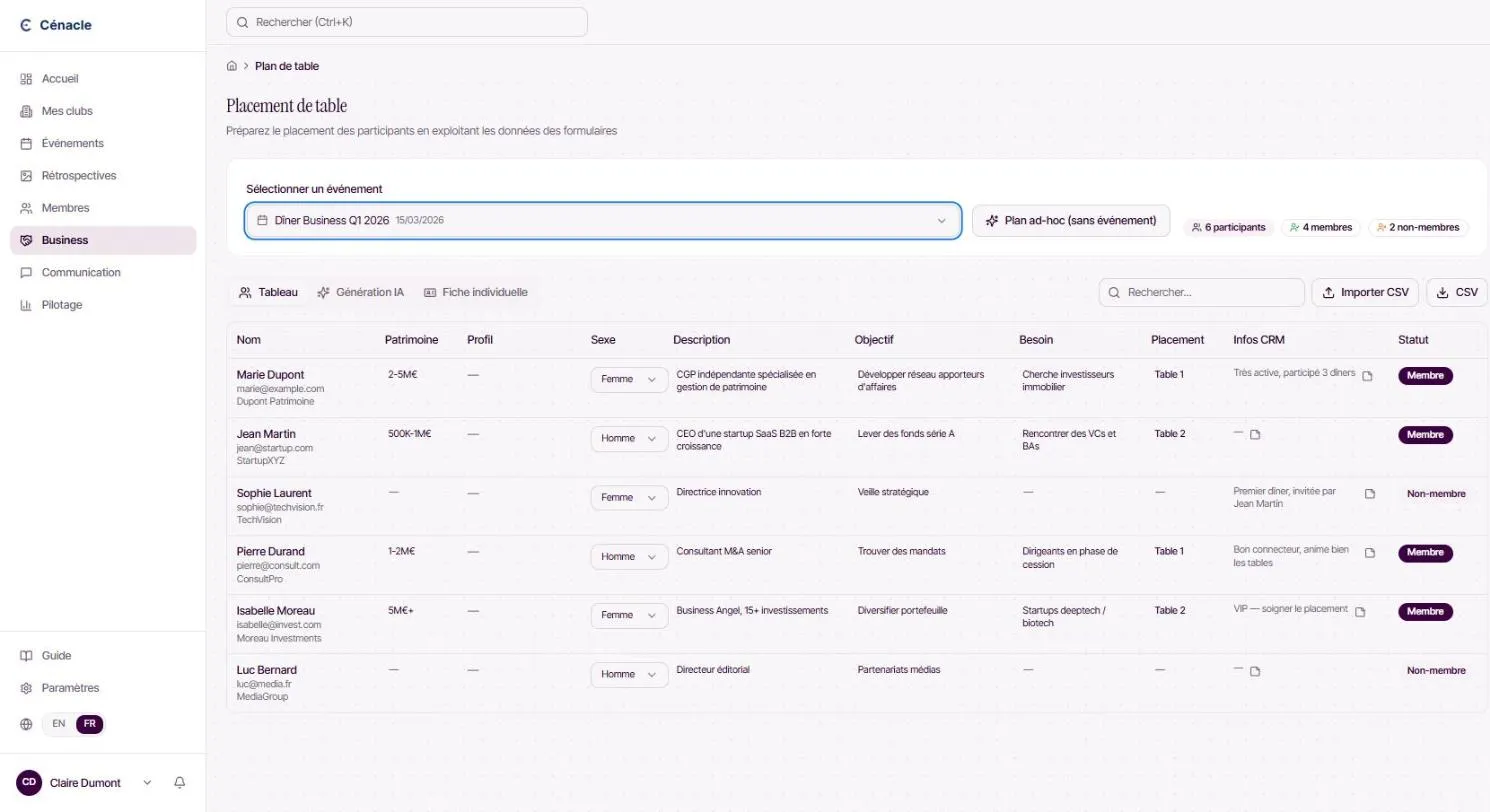Open Sexe dropdown for Pierre Durand

629,557
